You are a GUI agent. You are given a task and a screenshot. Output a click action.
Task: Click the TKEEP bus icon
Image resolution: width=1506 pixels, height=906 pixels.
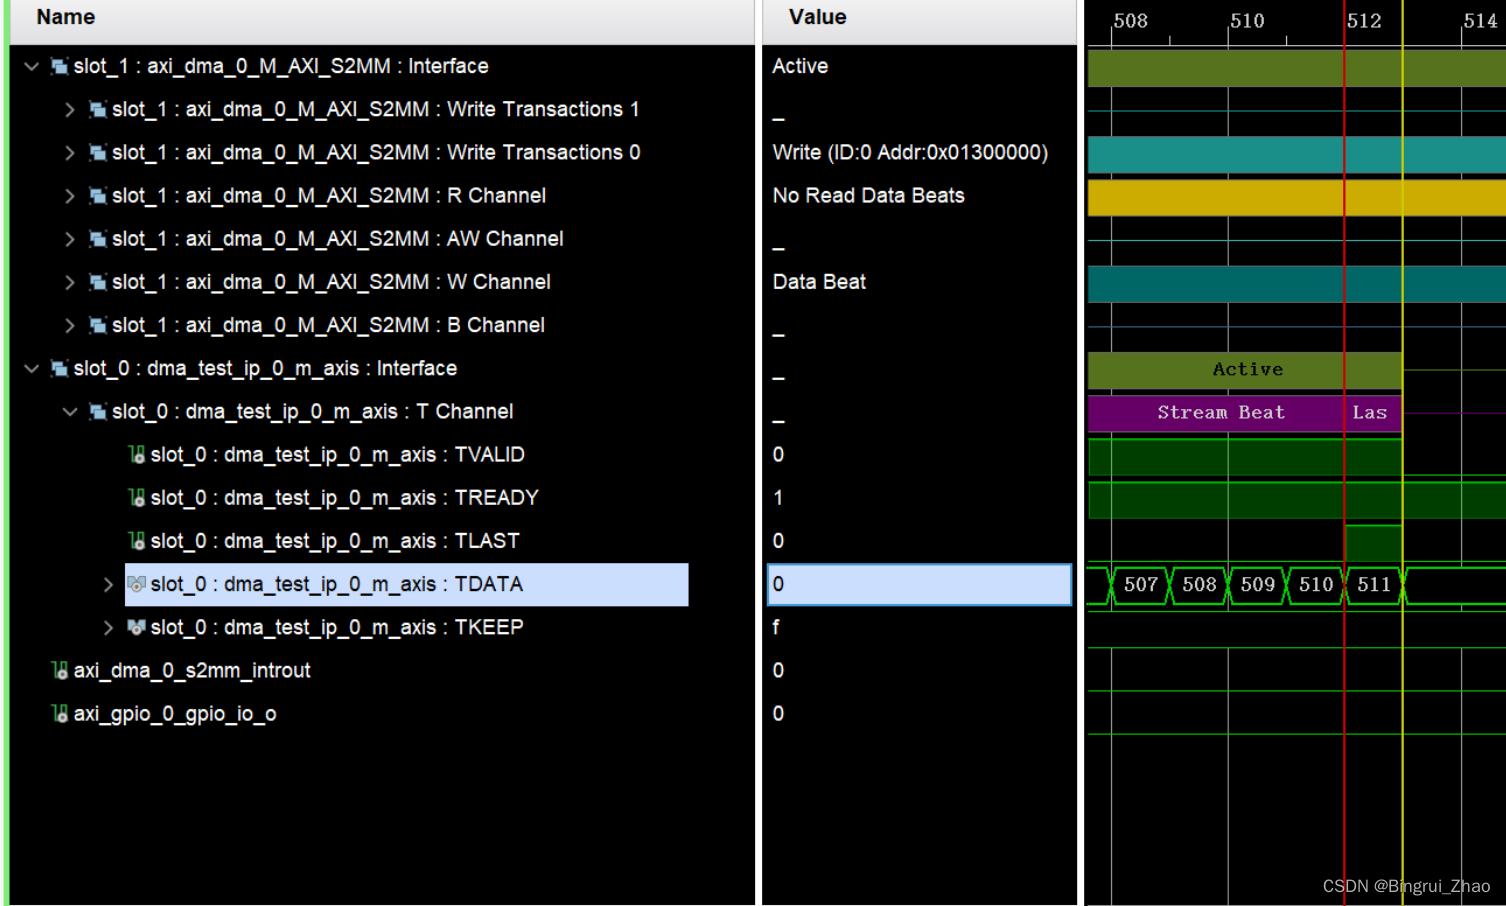click(x=137, y=627)
